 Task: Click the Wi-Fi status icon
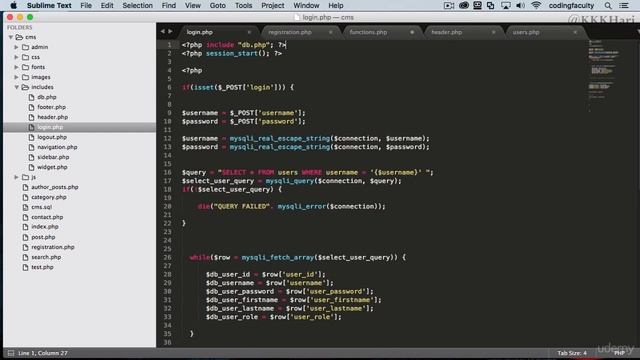pos(536,5)
